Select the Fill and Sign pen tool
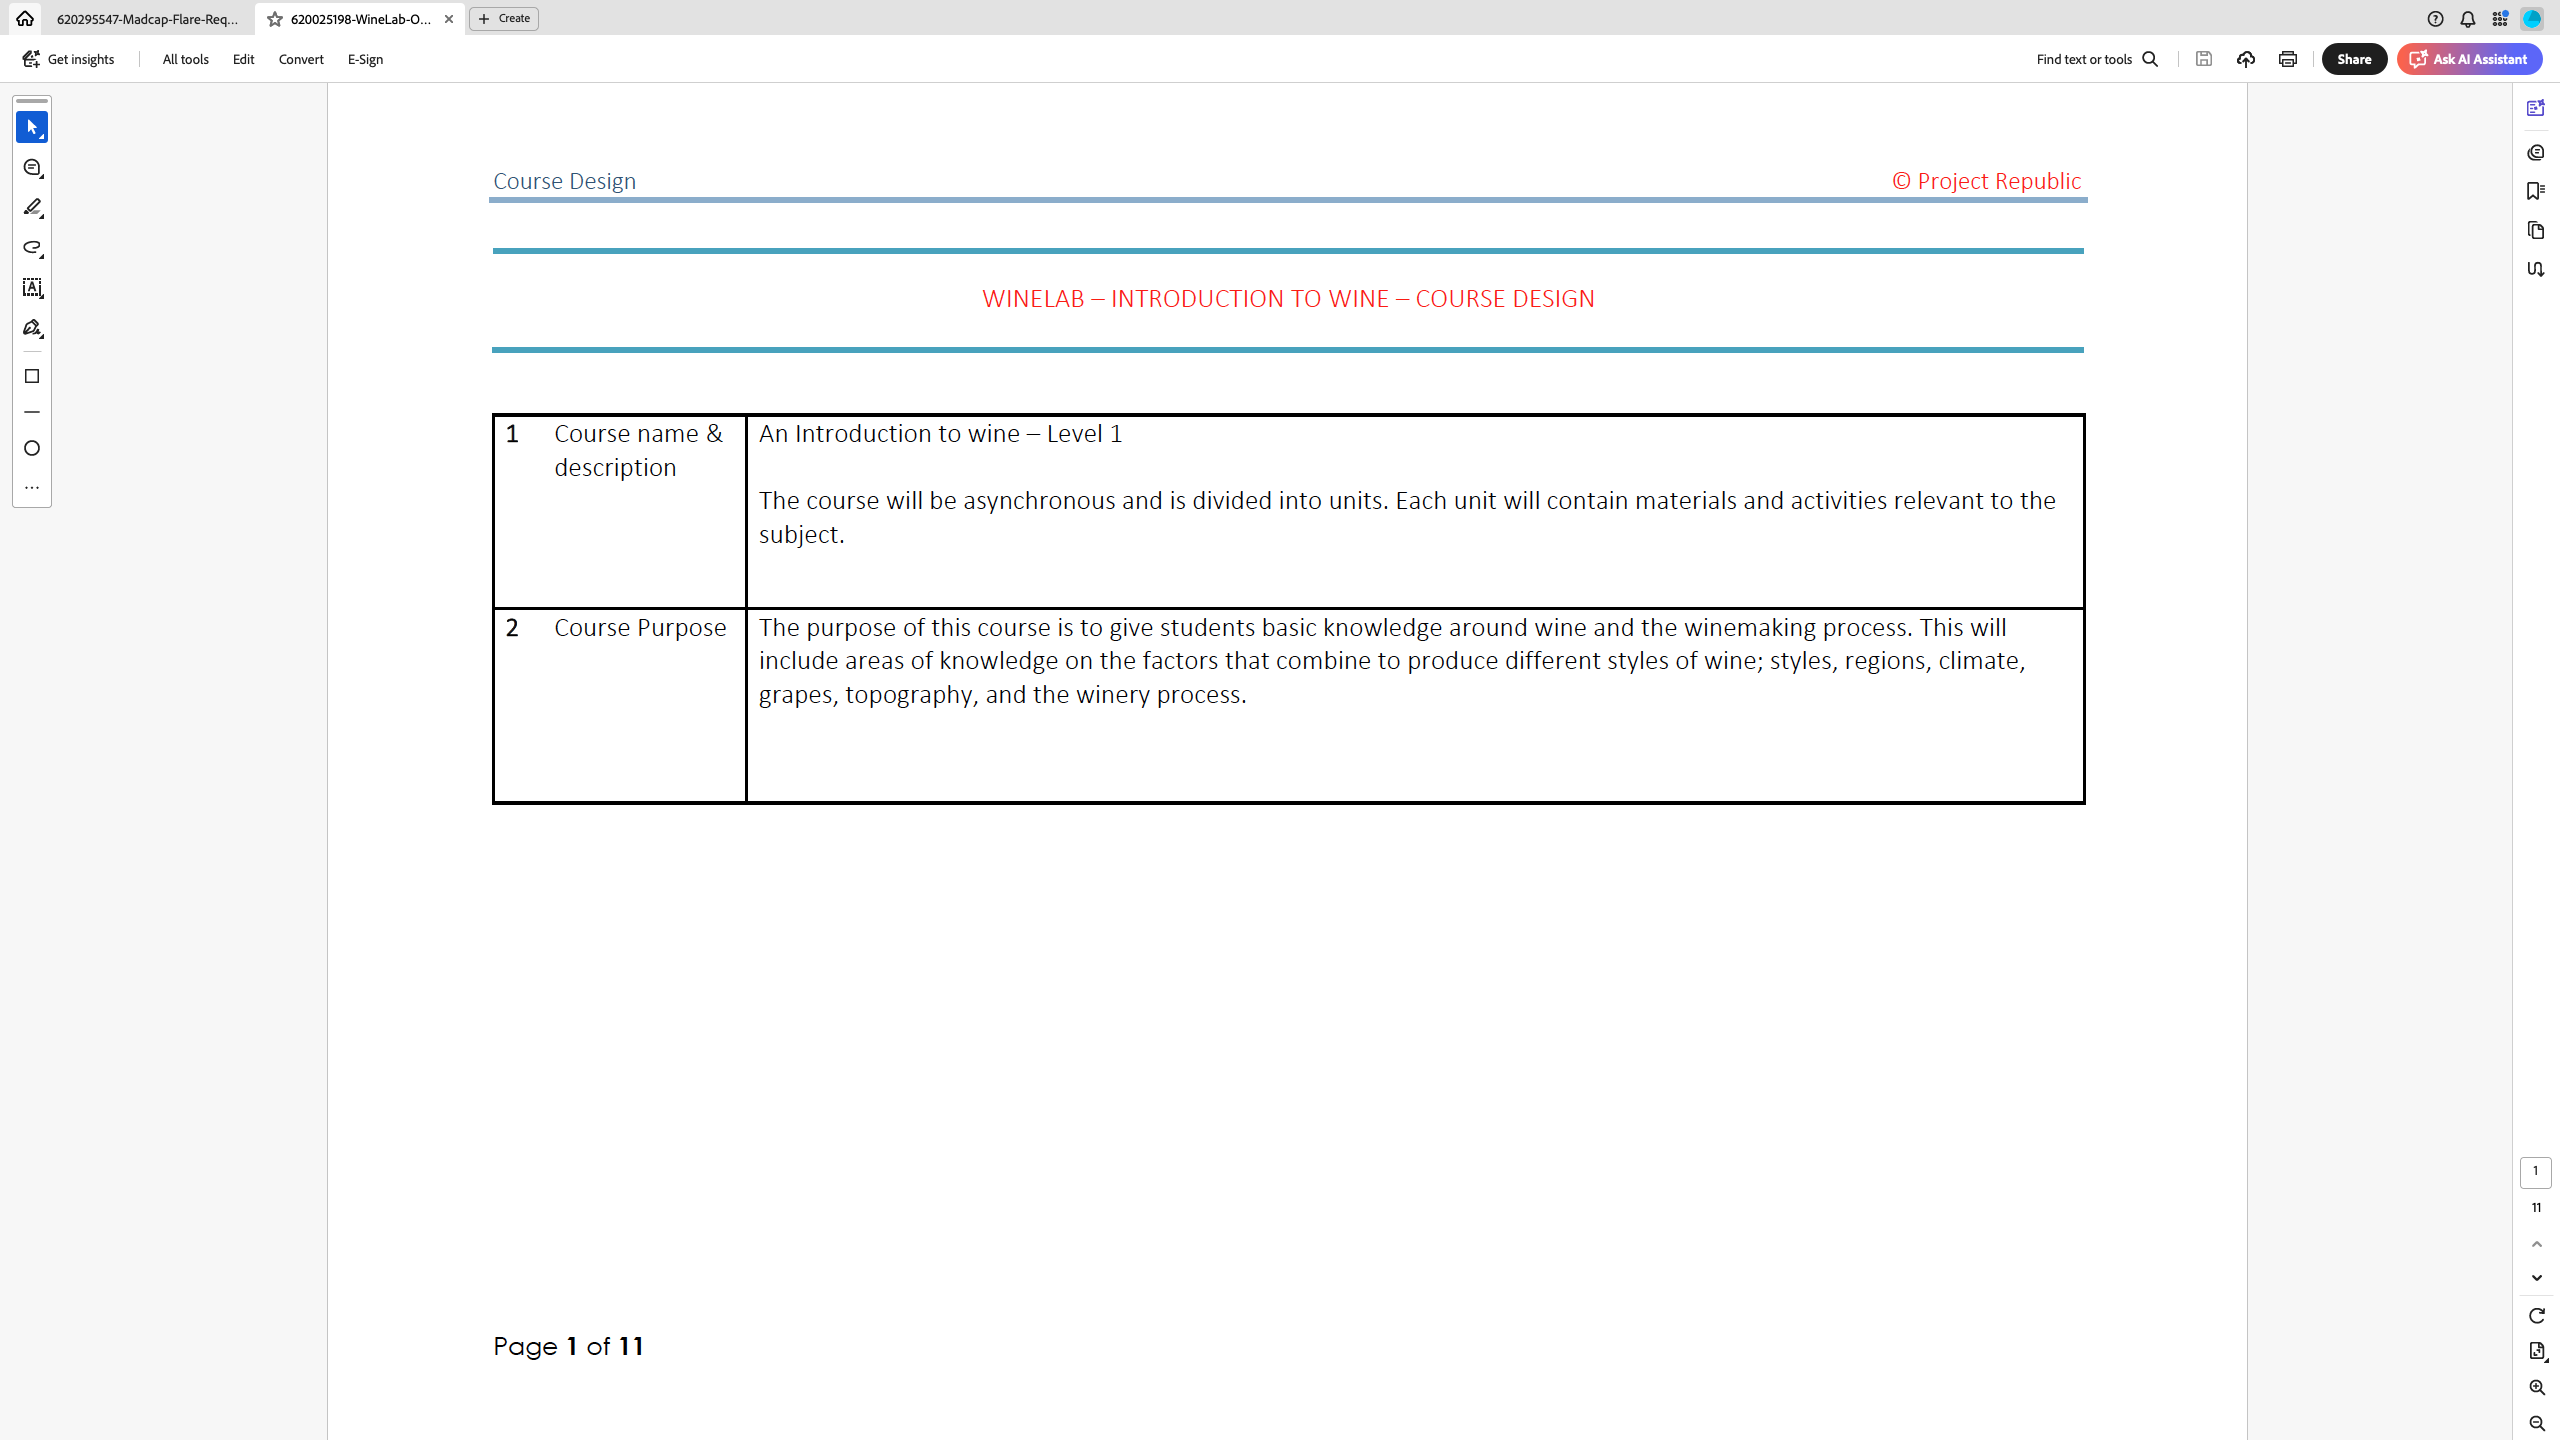The image size is (2560, 1440). [x=32, y=328]
